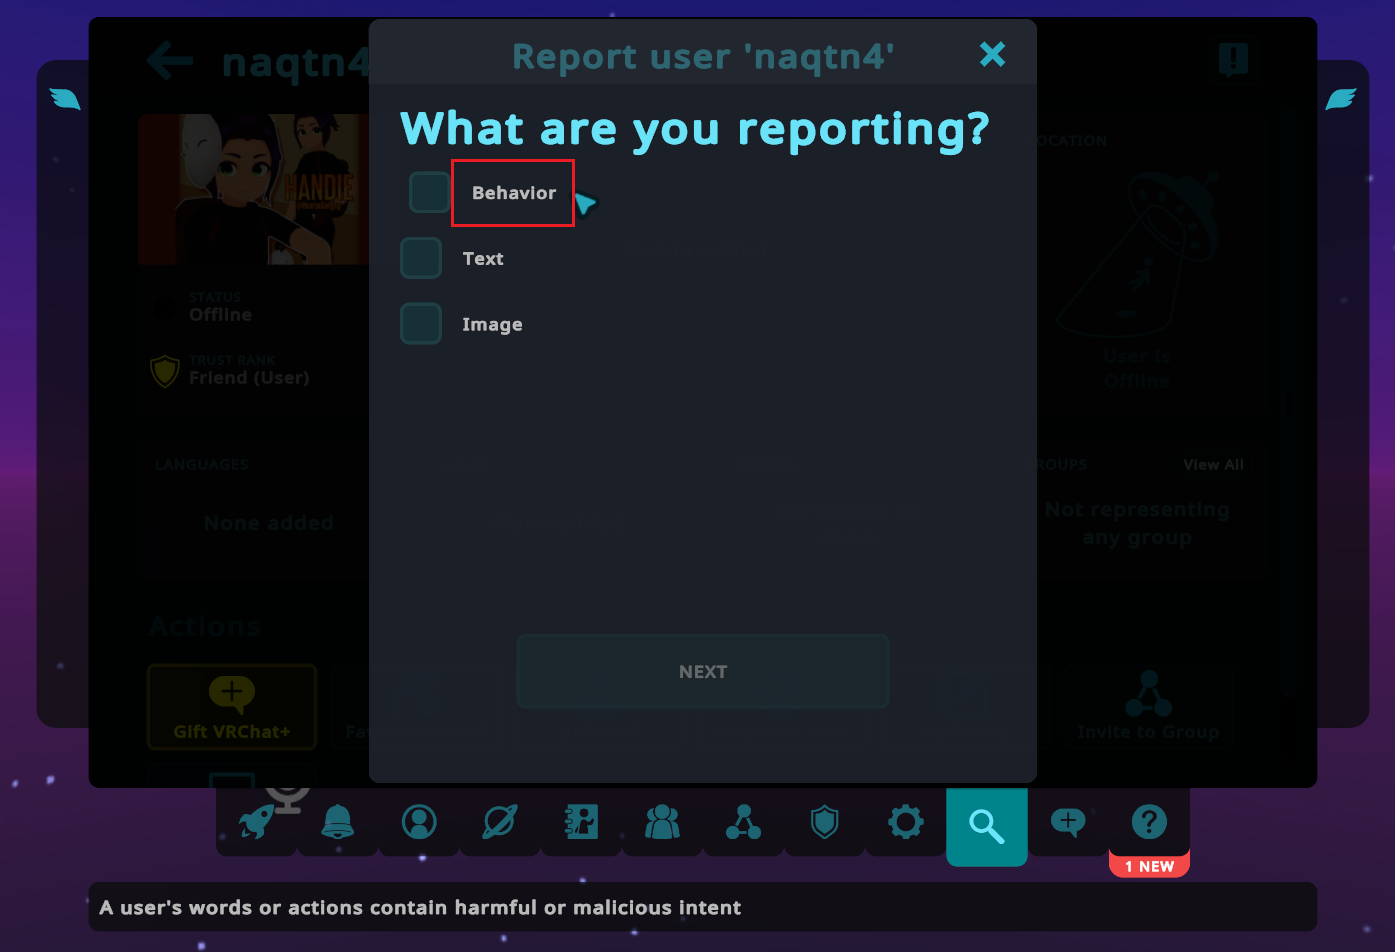Open the worlds planet icon

(x=499, y=822)
